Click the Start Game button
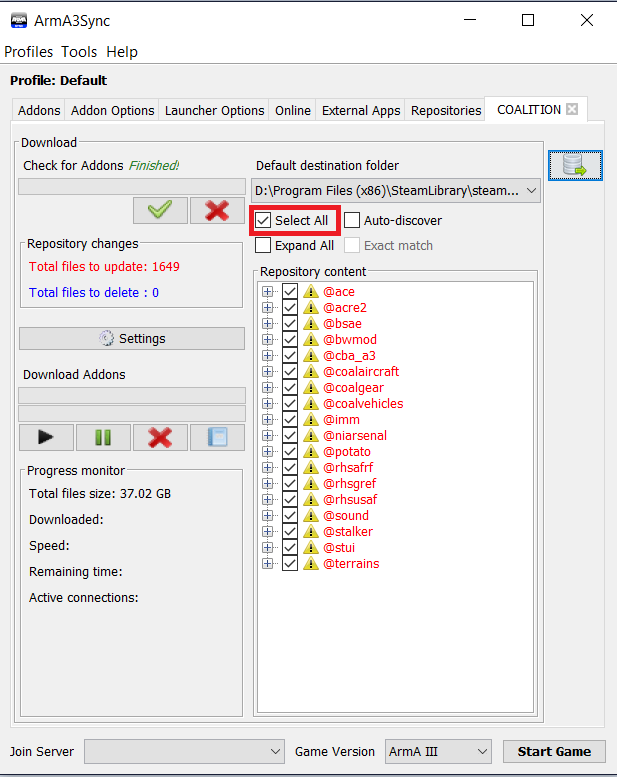Screen dimensions: 617x777 pyautogui.click(x=554, y=751)
